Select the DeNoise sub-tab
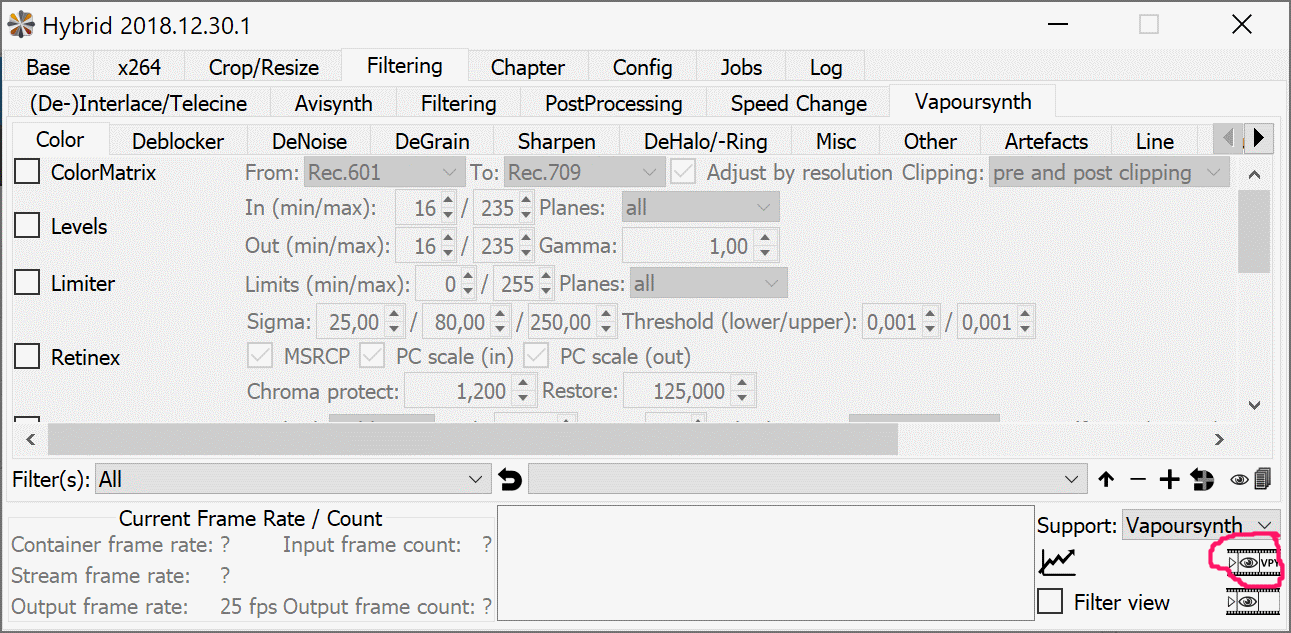 pyautogui.click(x=309, y=142)
